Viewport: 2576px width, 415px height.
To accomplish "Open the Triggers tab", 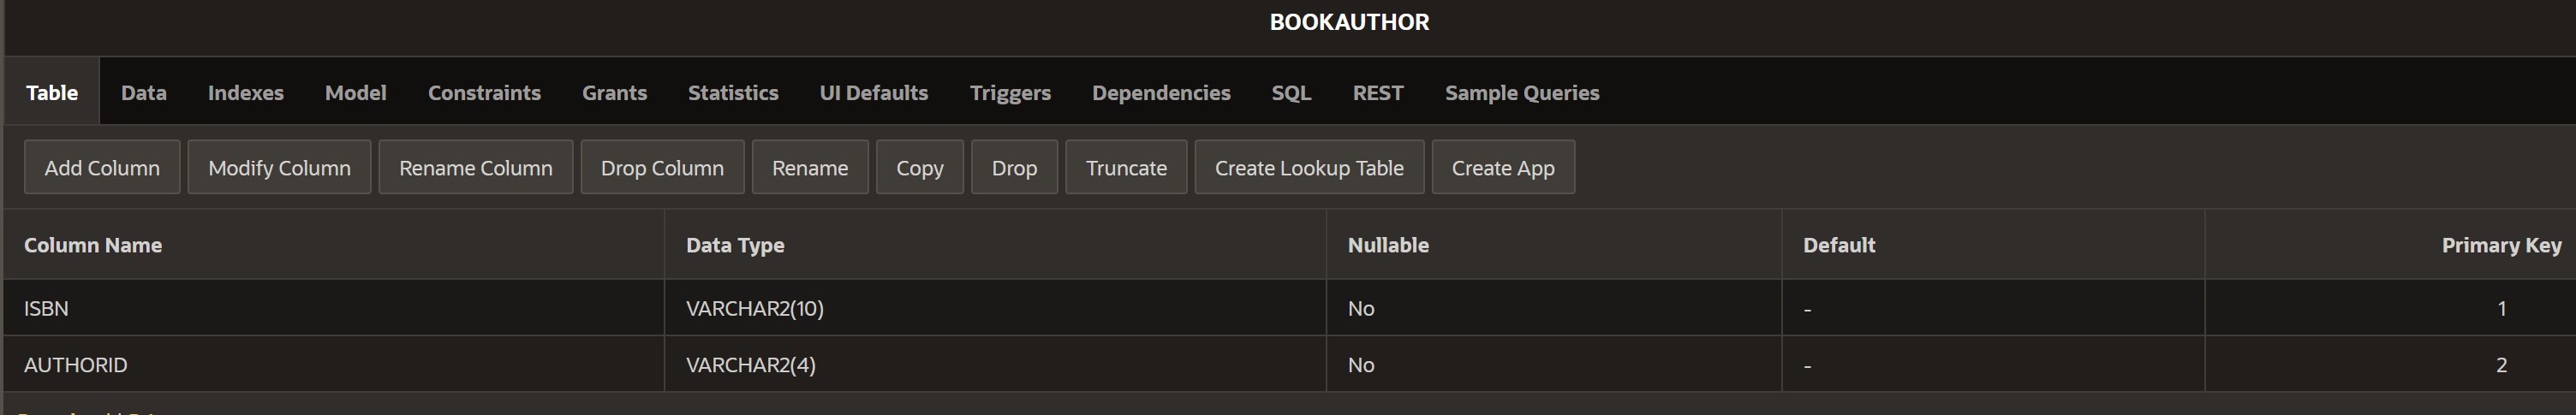I will [x=1010, y=92].
